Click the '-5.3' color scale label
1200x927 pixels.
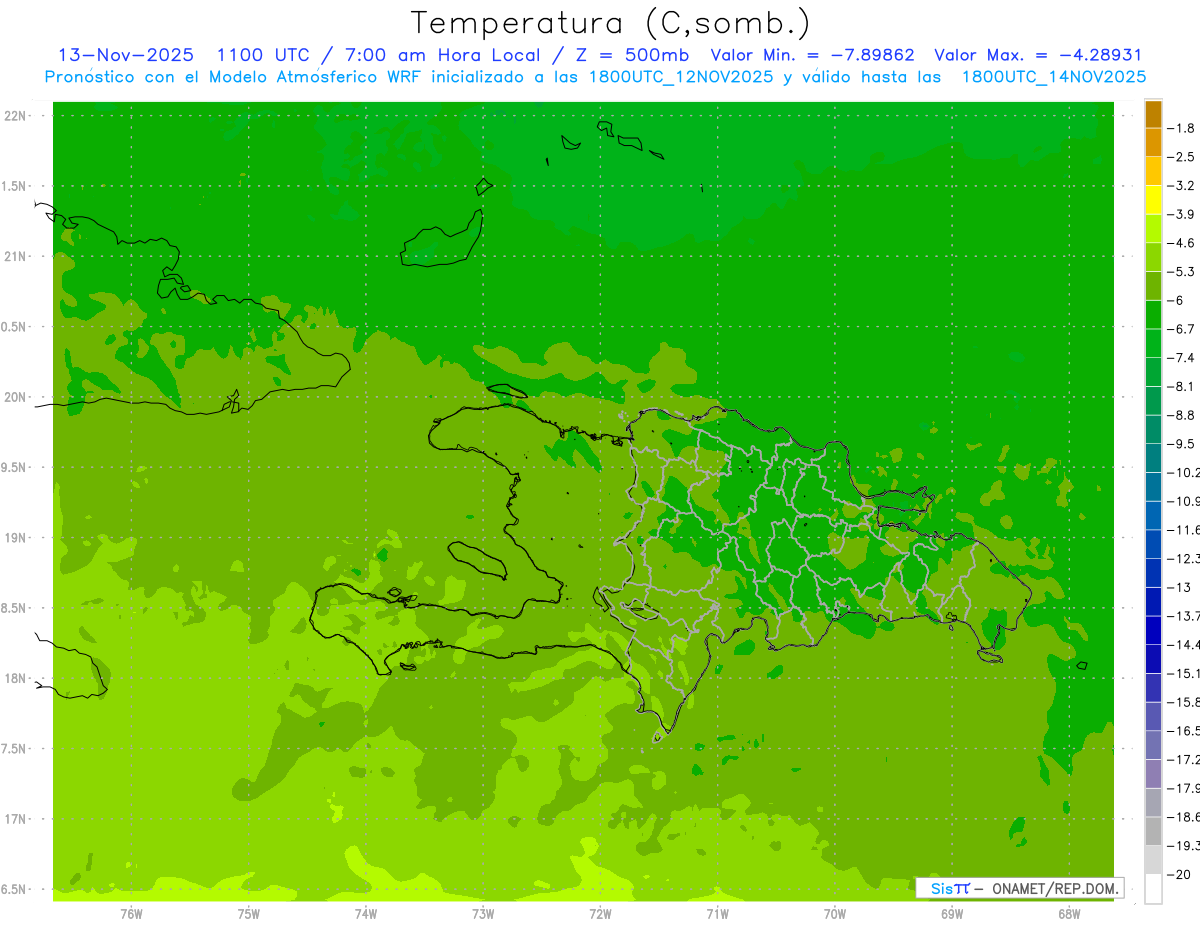coord(1180,272)
